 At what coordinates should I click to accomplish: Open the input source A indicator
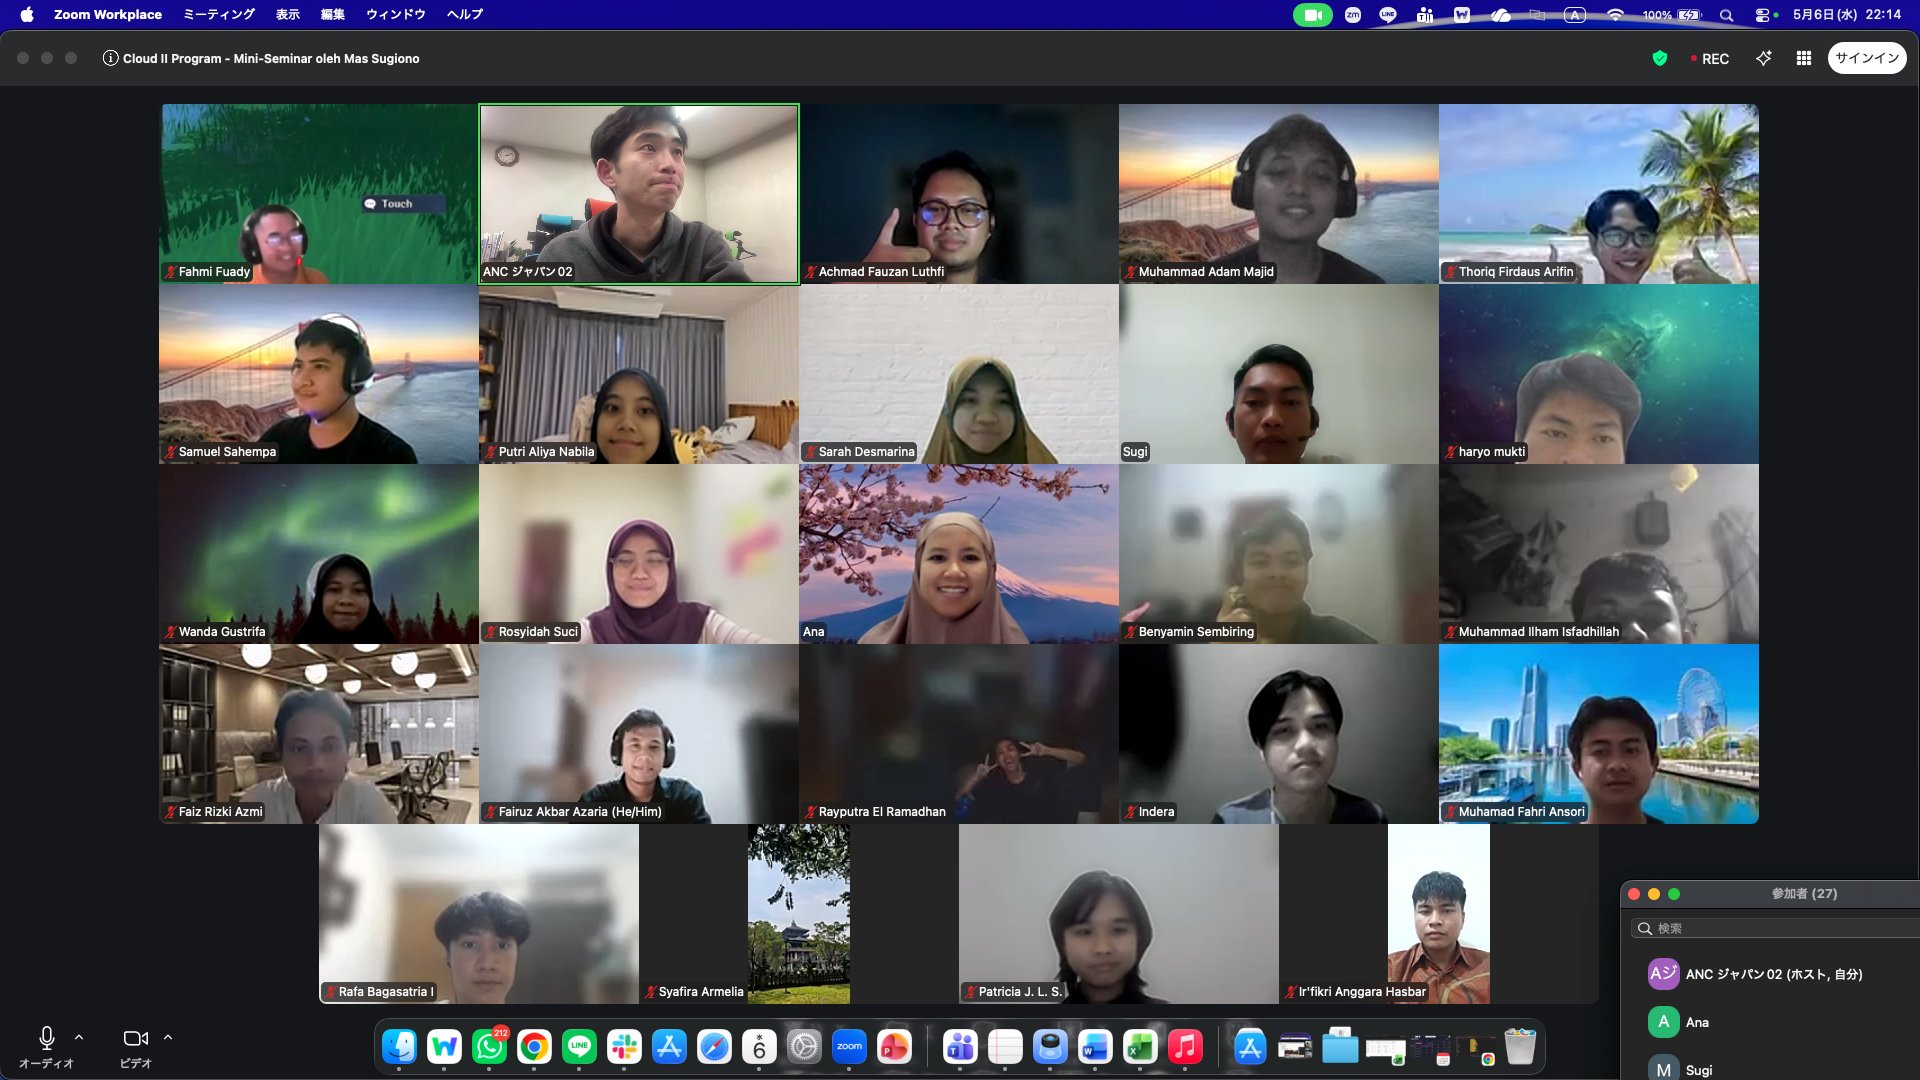coord(1575,15)
